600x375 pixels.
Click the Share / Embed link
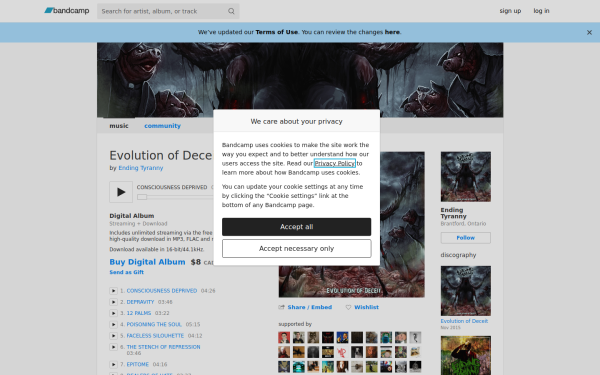click(x=310, y=307)
